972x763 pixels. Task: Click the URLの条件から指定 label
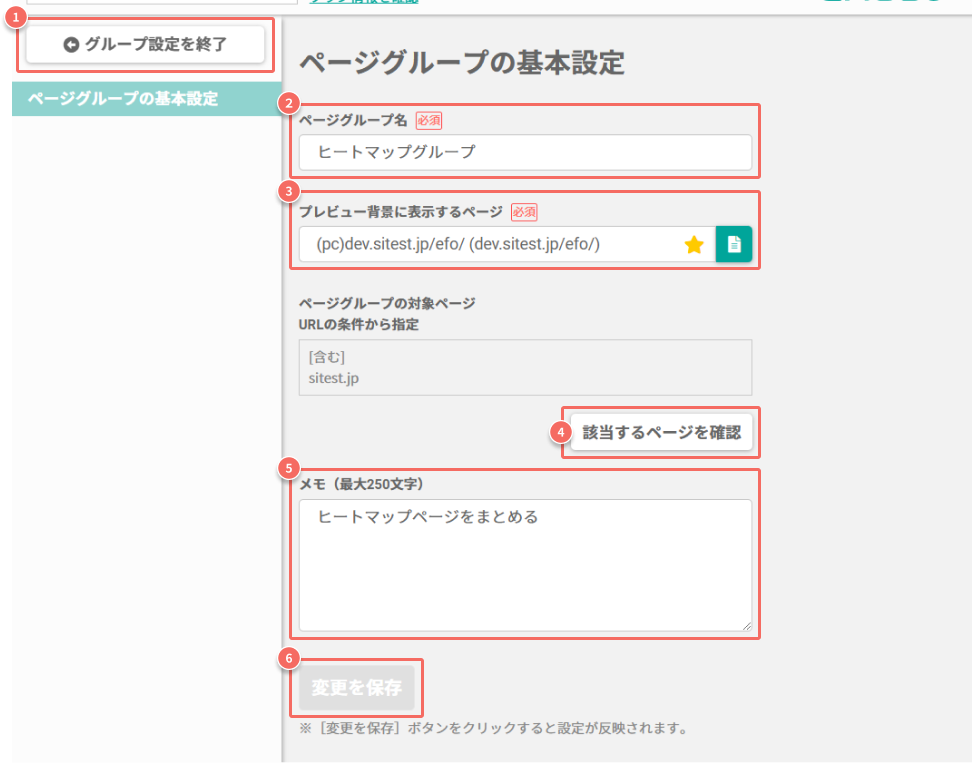(x=358, y=324)
